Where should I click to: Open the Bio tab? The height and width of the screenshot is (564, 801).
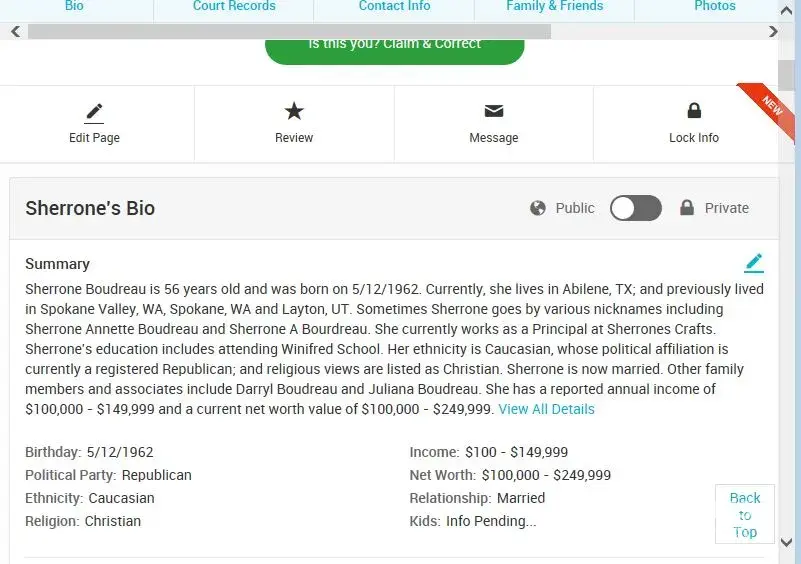(x=74, y=7)
